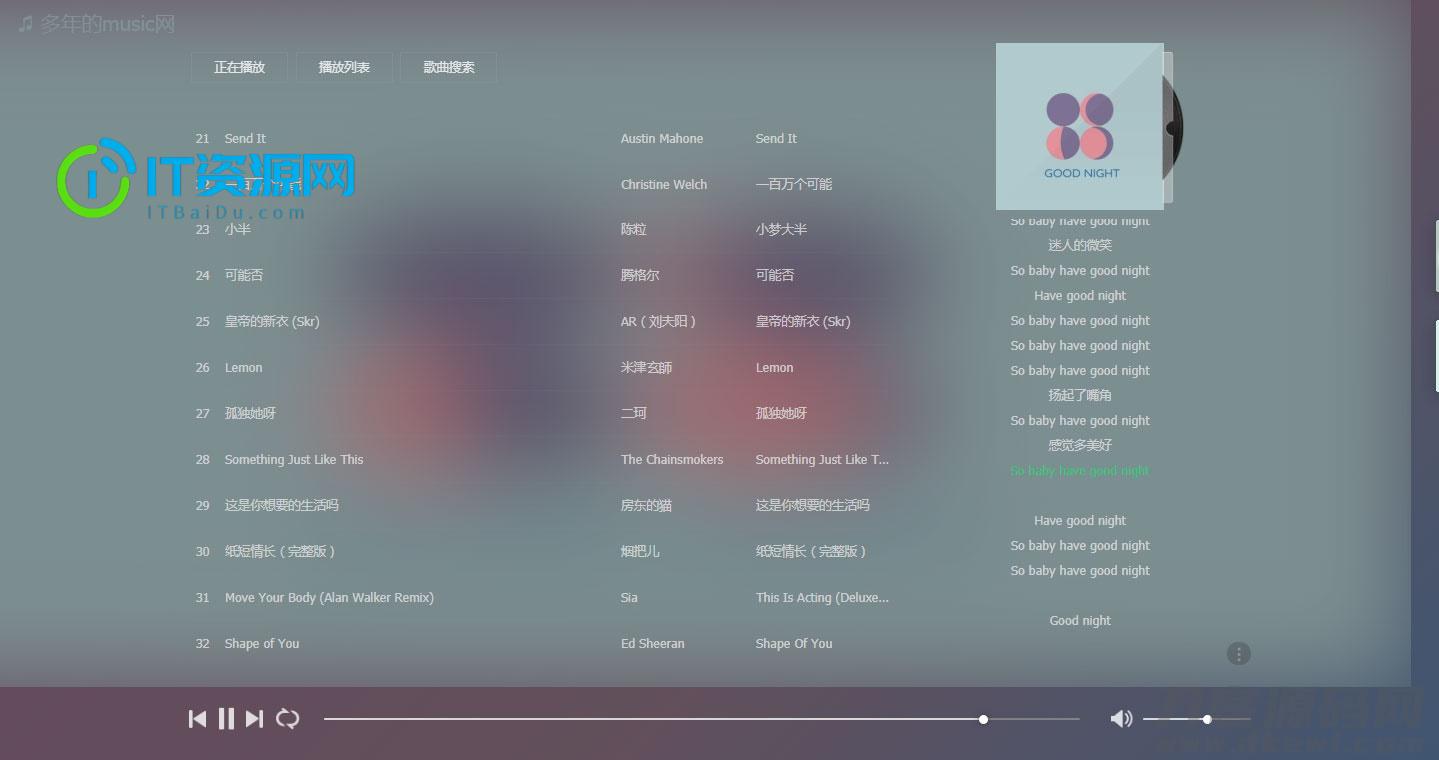Image resolution: width=1439 pixels, height=760 pixels.
Task: Click artist name Sia
Action: (629, 598)
